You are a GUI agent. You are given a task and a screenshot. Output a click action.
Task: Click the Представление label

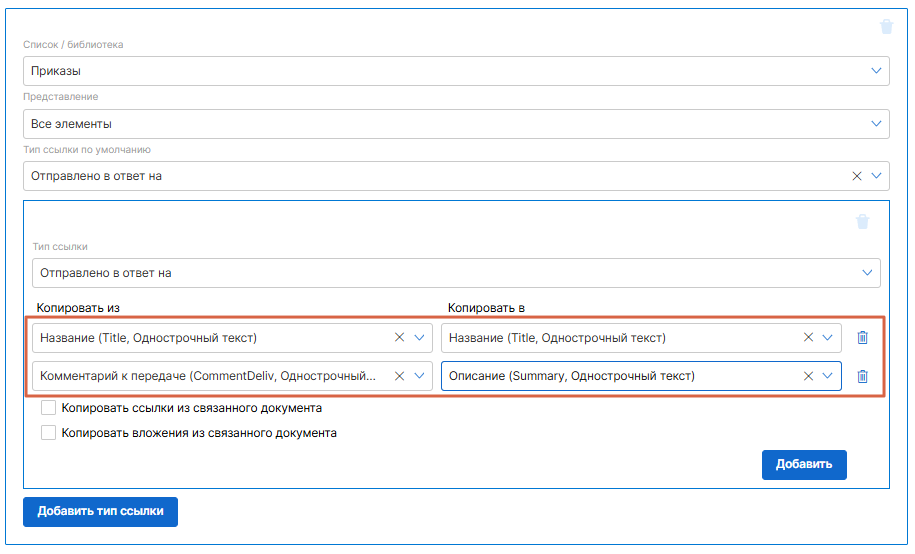[61, 96]
